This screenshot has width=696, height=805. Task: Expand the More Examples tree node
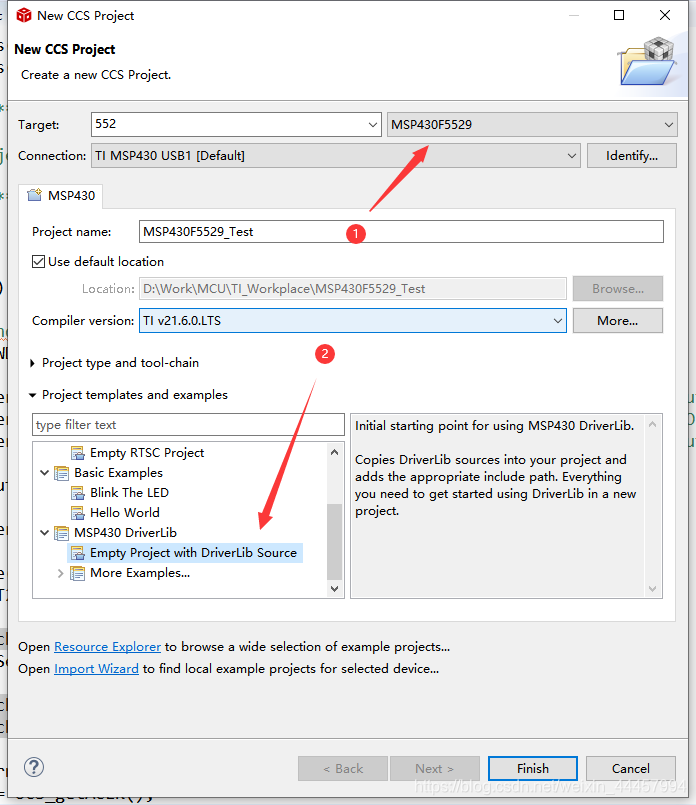[x=61, y=573]
